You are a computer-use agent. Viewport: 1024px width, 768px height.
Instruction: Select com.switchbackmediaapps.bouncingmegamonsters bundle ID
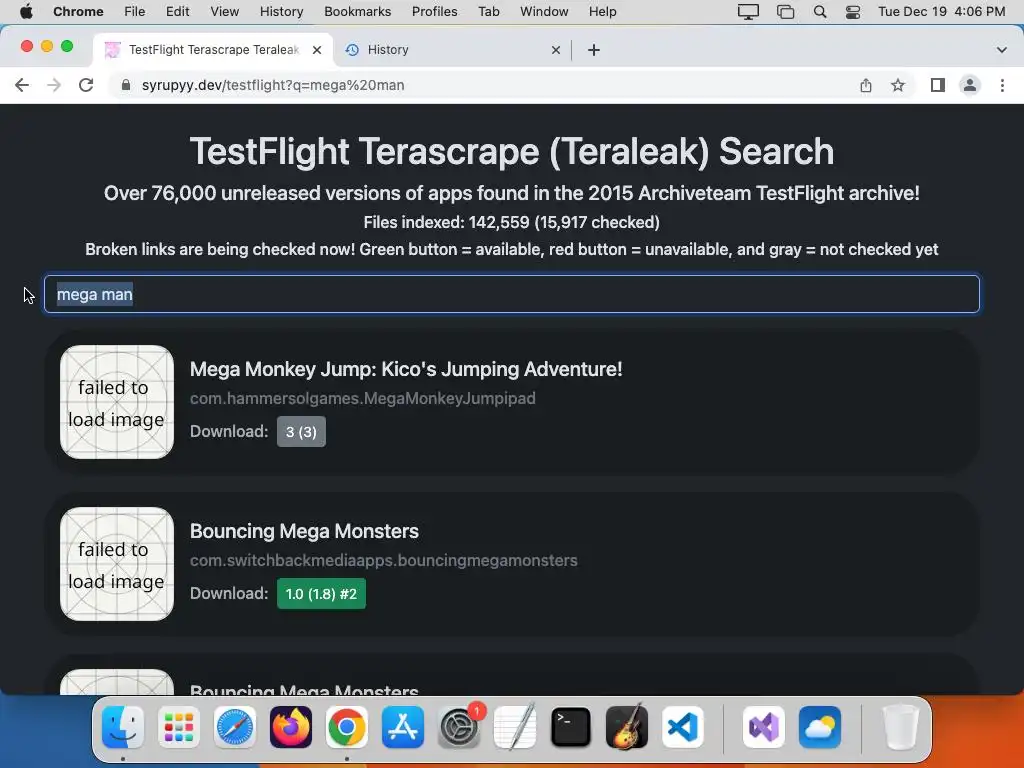click(x=383, y=560)
